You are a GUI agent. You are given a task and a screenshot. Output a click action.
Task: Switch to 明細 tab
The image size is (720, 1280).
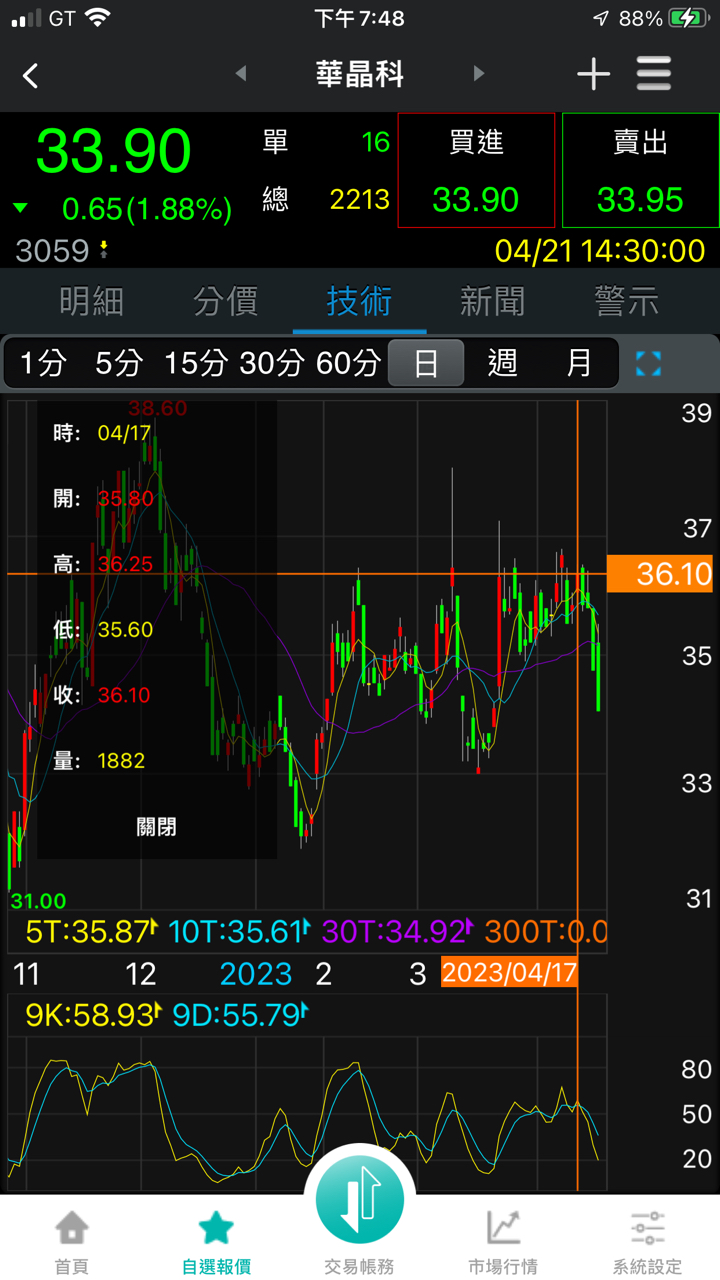click(91, 301)
